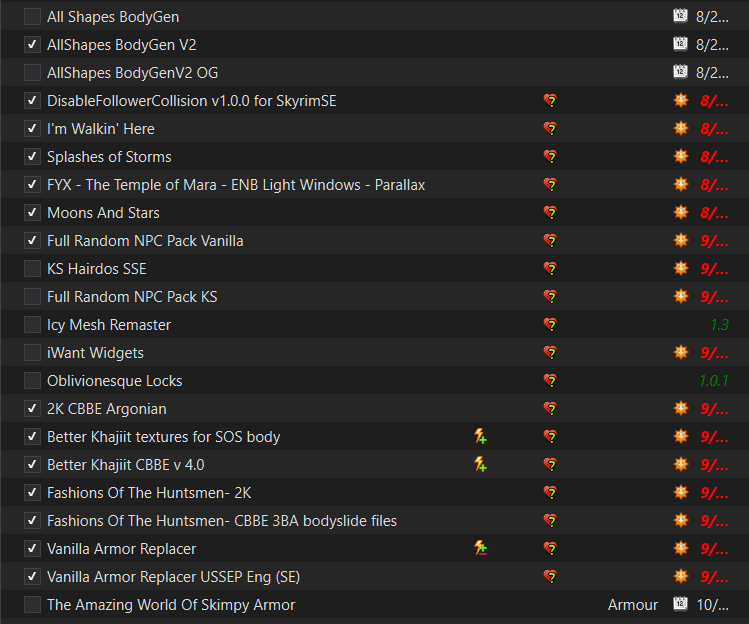Screen dimensions: 749x624
Task: Select the 2K CBBE Argonian mod name
Action: 107,409
